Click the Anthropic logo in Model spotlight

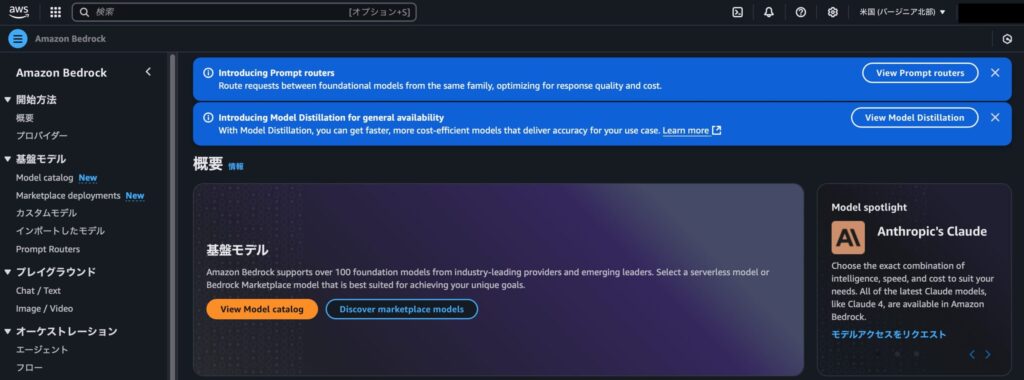[x=848, y=237]
